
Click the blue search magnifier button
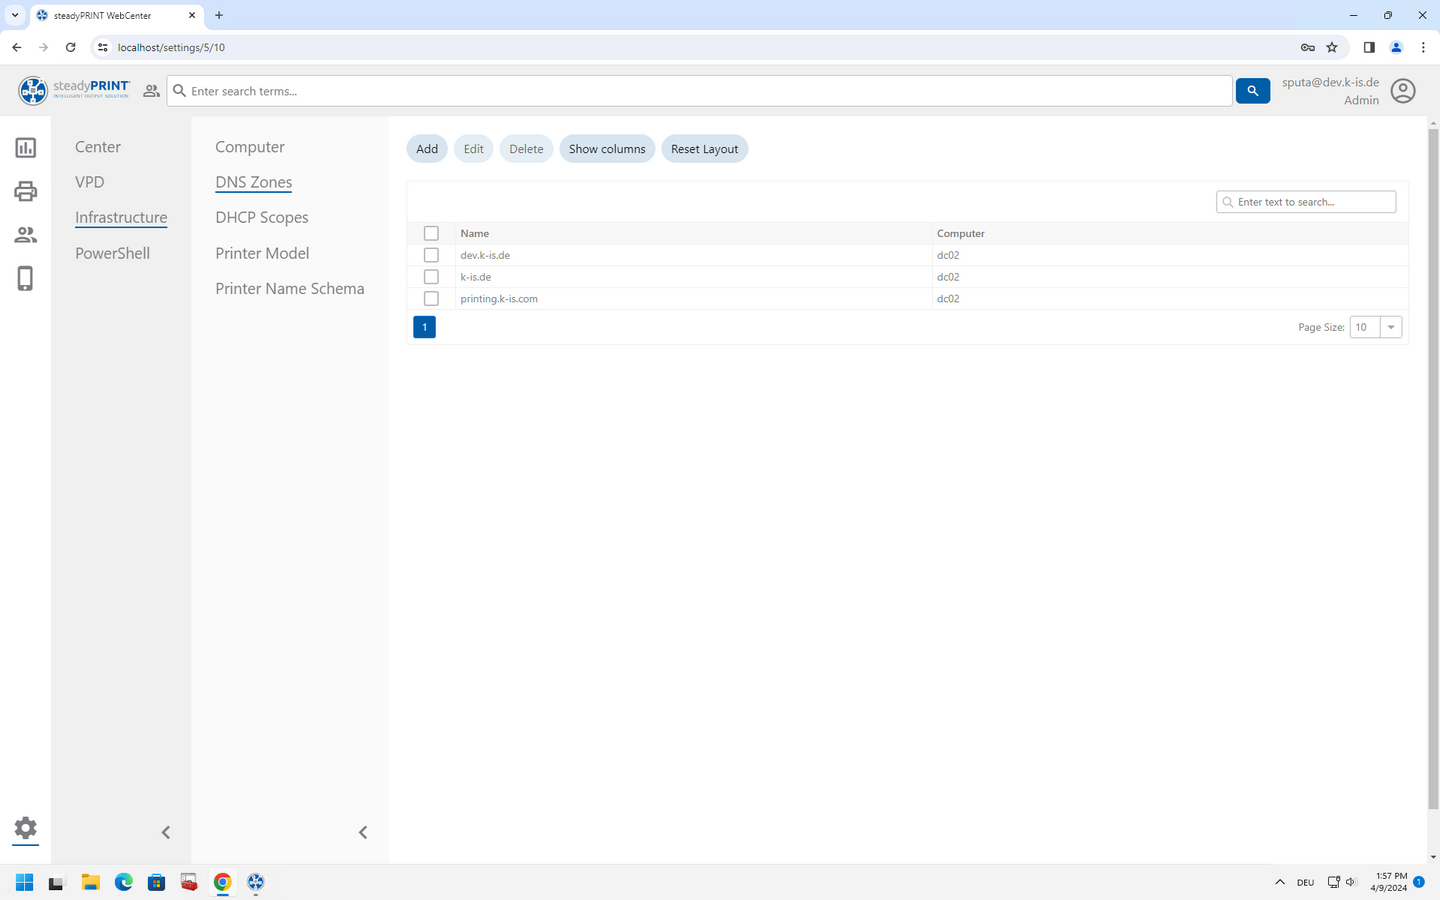tap(1252, 91)
